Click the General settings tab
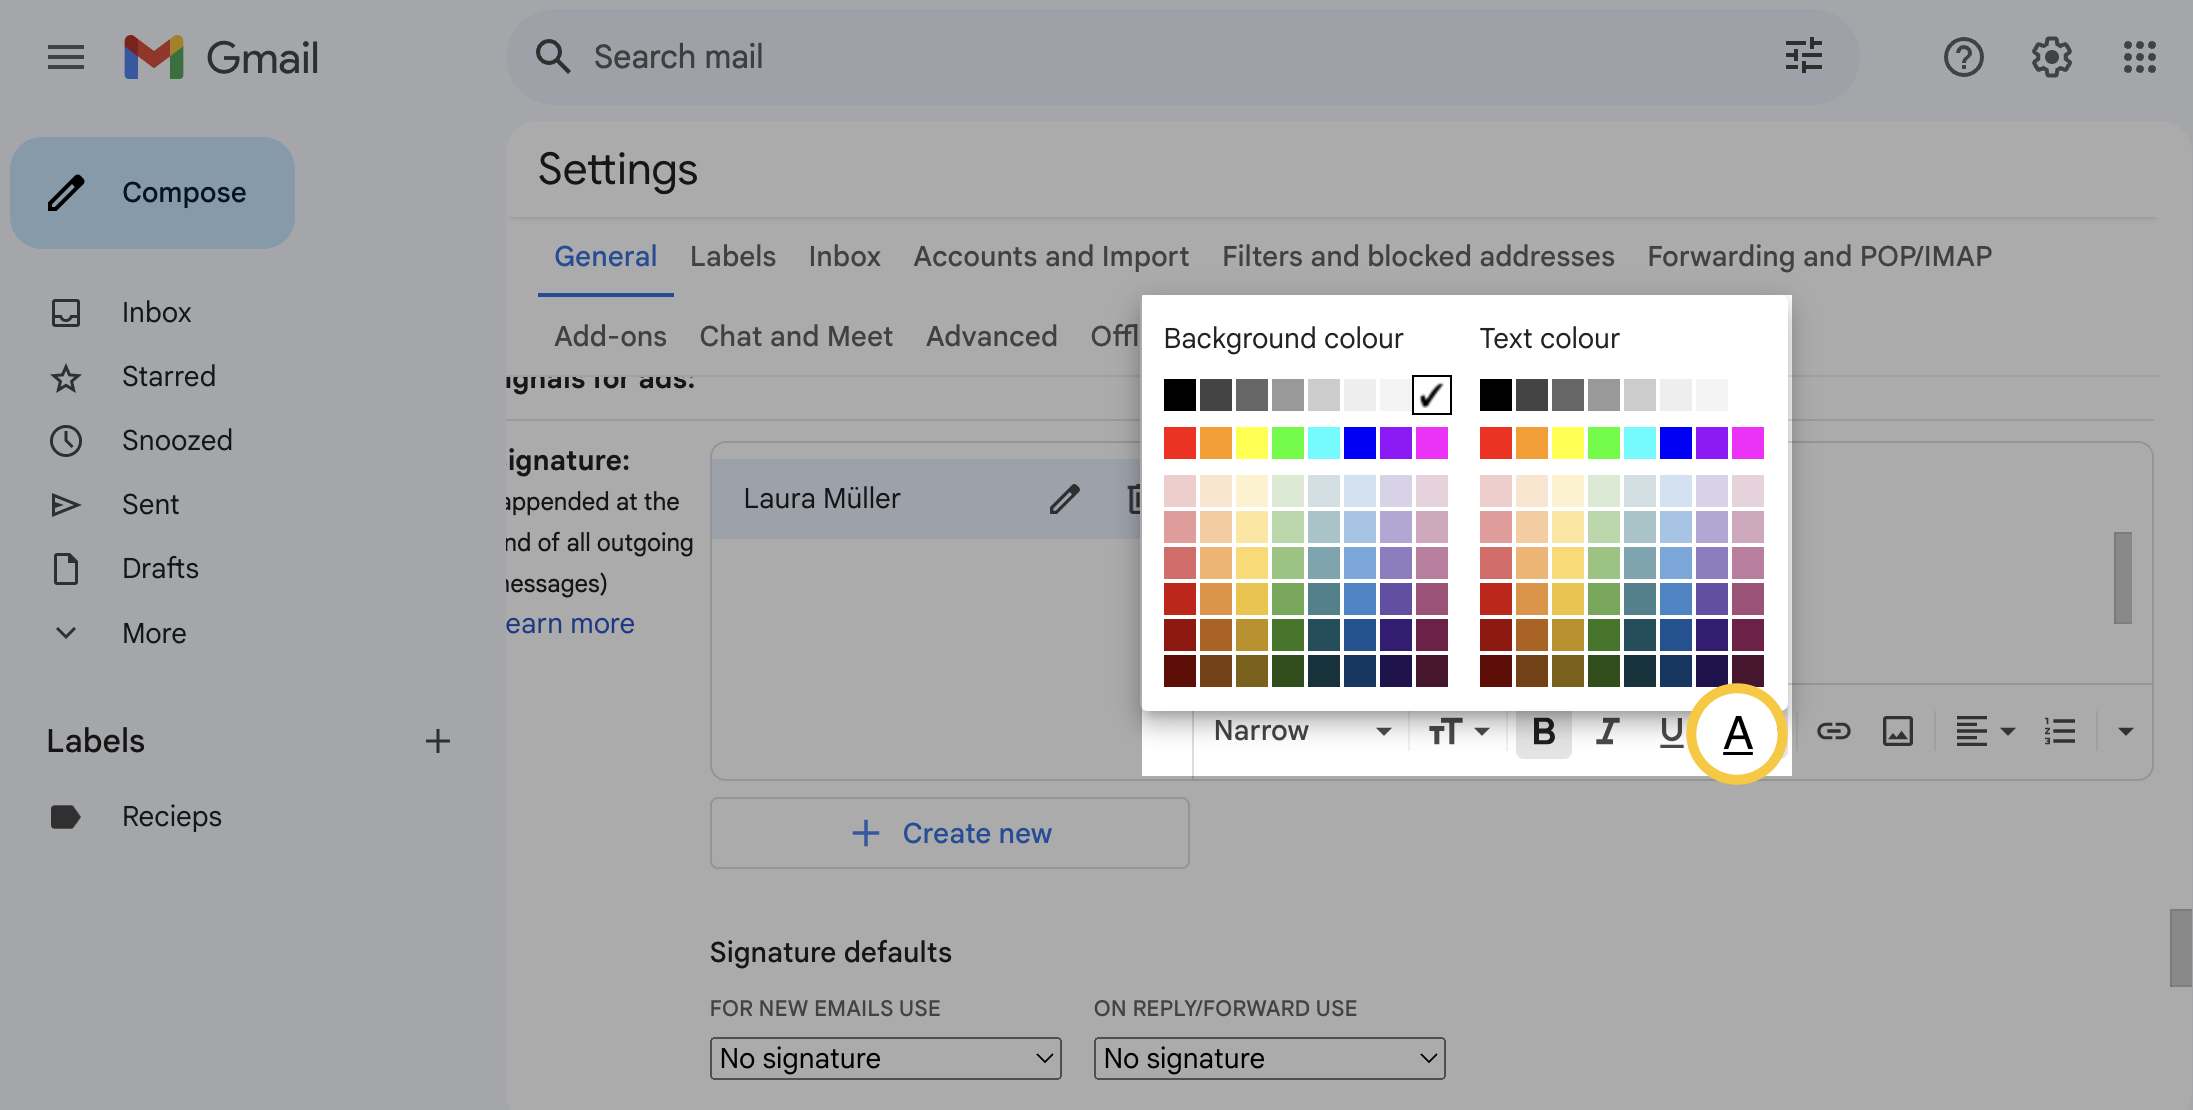Screen dimensions: 2193x1110 click(x=605, y=256)
